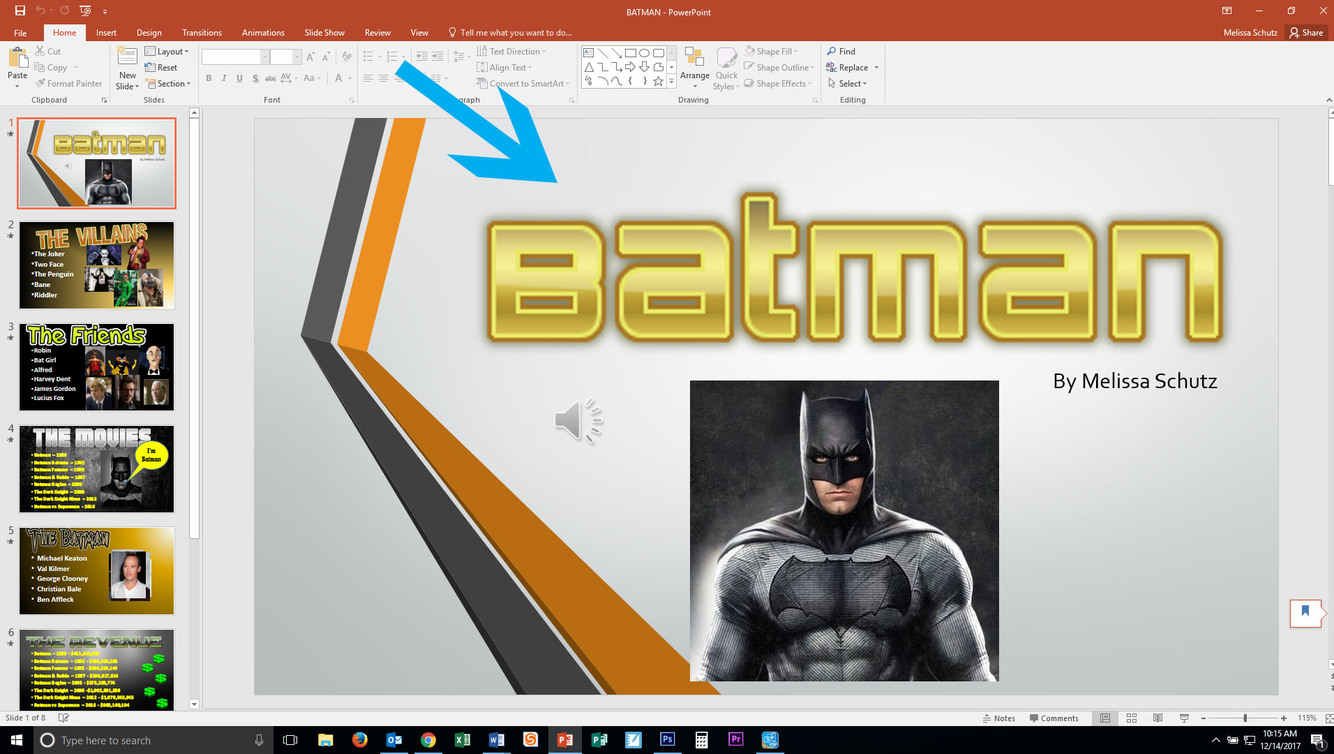
Task: Switch to the Design tab
Action: pyautogui.click(x=149, y=33)
